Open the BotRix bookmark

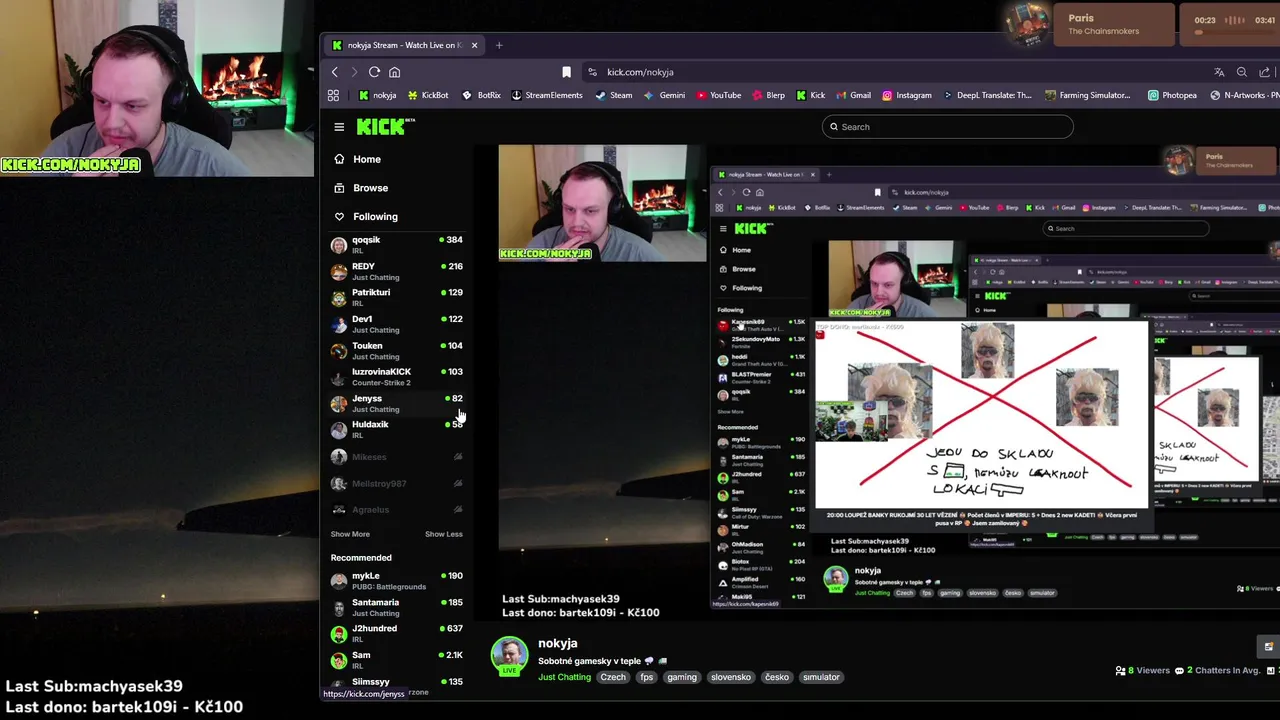481,95
